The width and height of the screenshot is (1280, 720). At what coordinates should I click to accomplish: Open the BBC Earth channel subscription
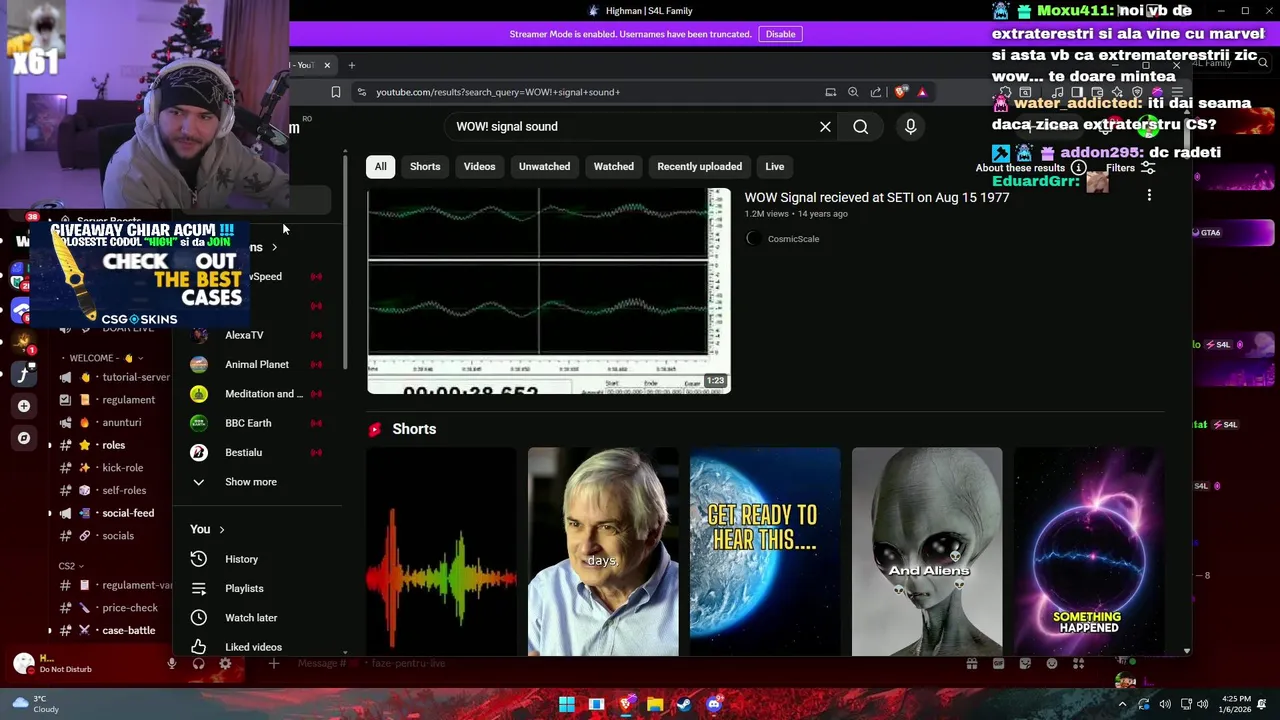pyautogui.click(x=248, y=423)
